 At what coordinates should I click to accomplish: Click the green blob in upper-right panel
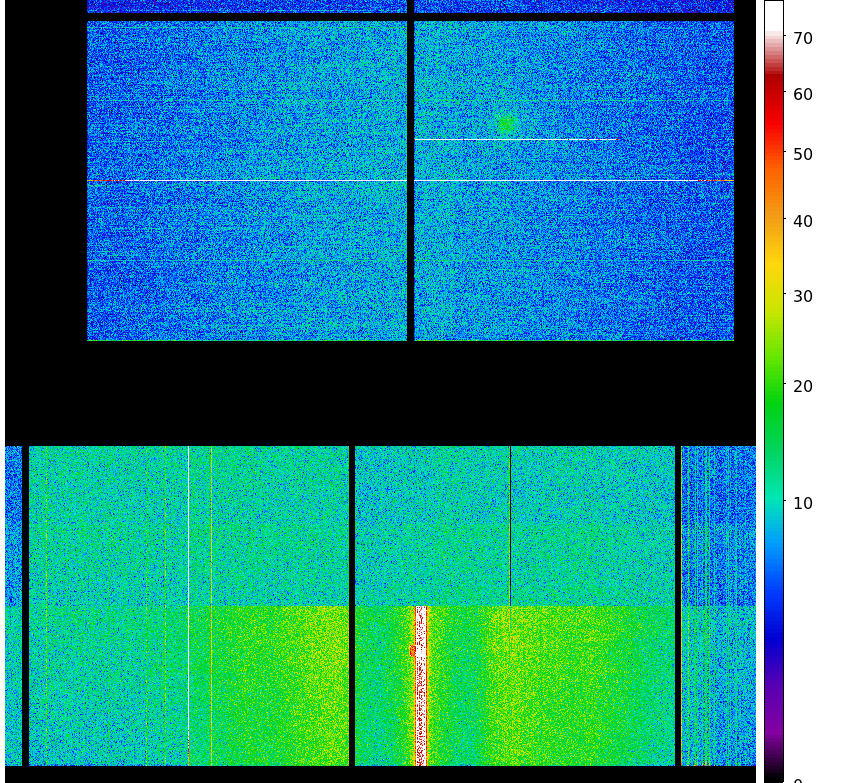coord(505,125)
